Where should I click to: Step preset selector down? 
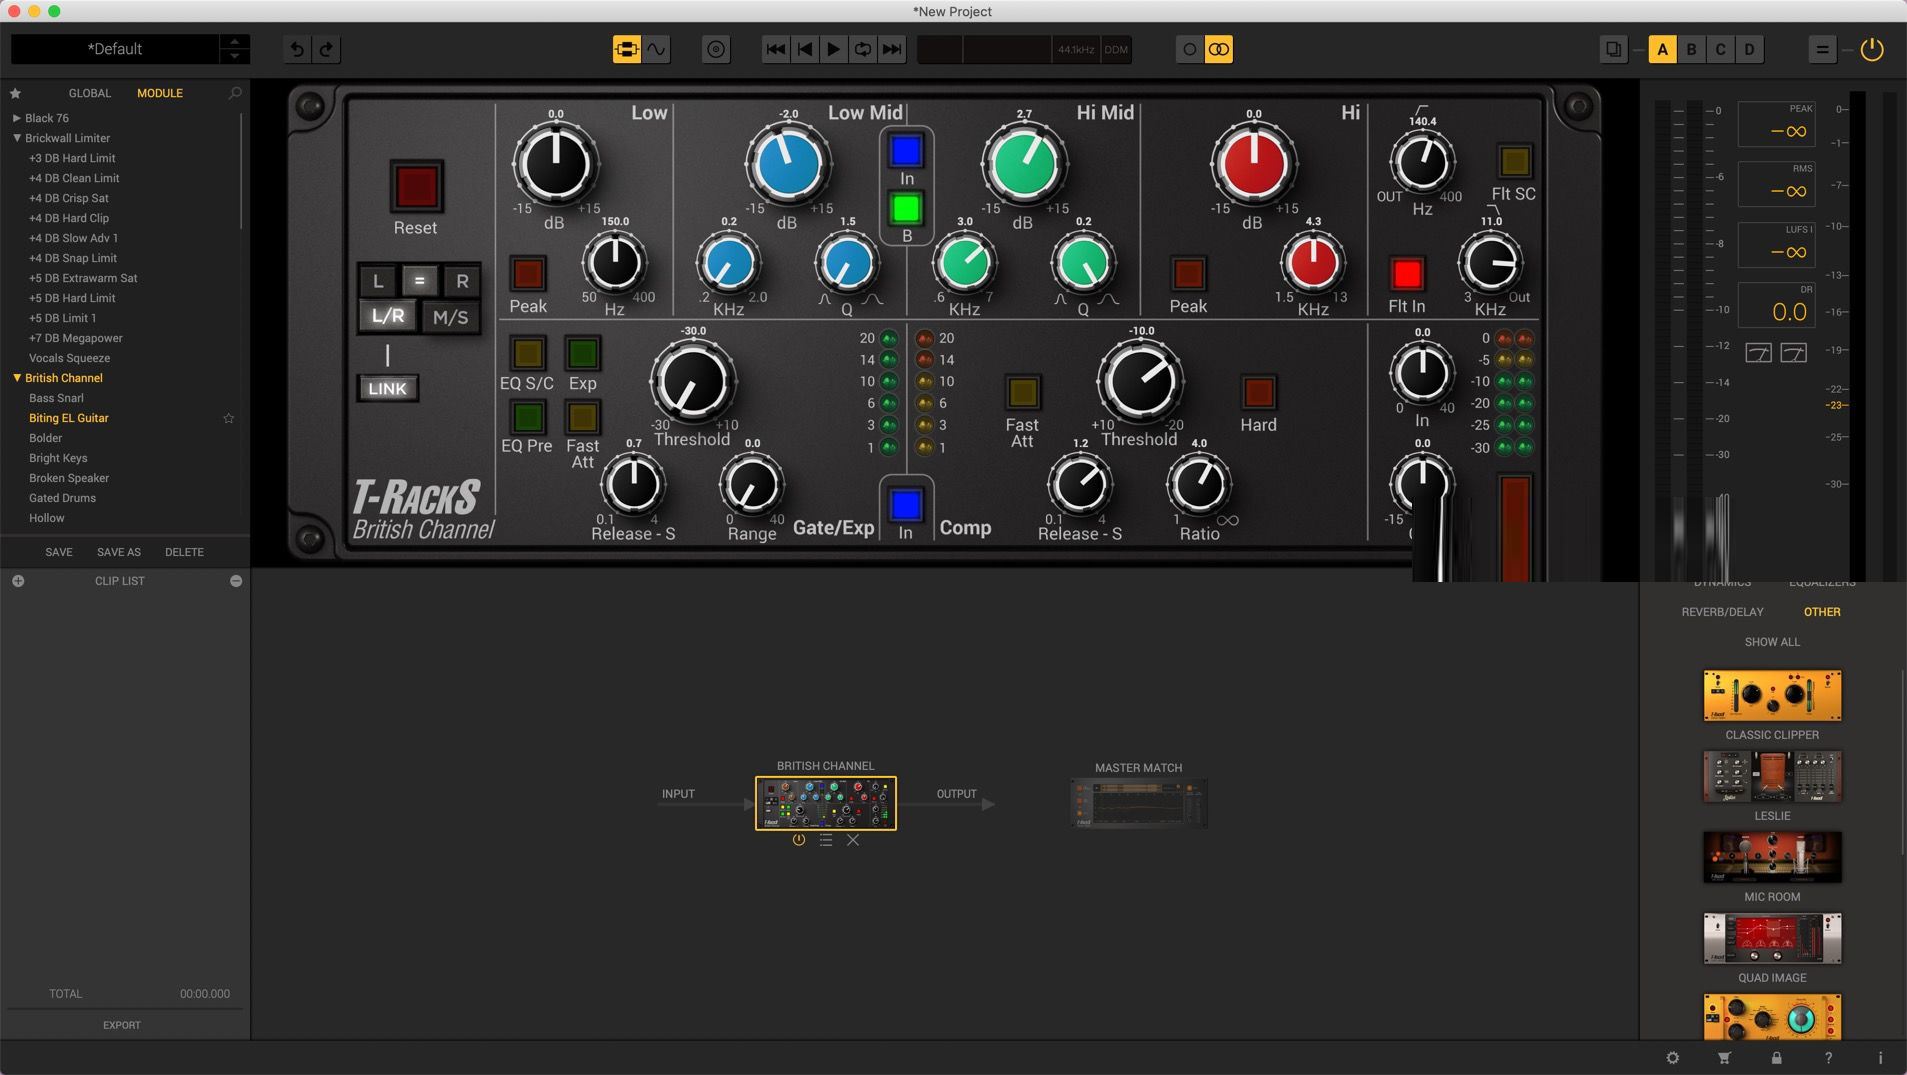click(235, 56)
